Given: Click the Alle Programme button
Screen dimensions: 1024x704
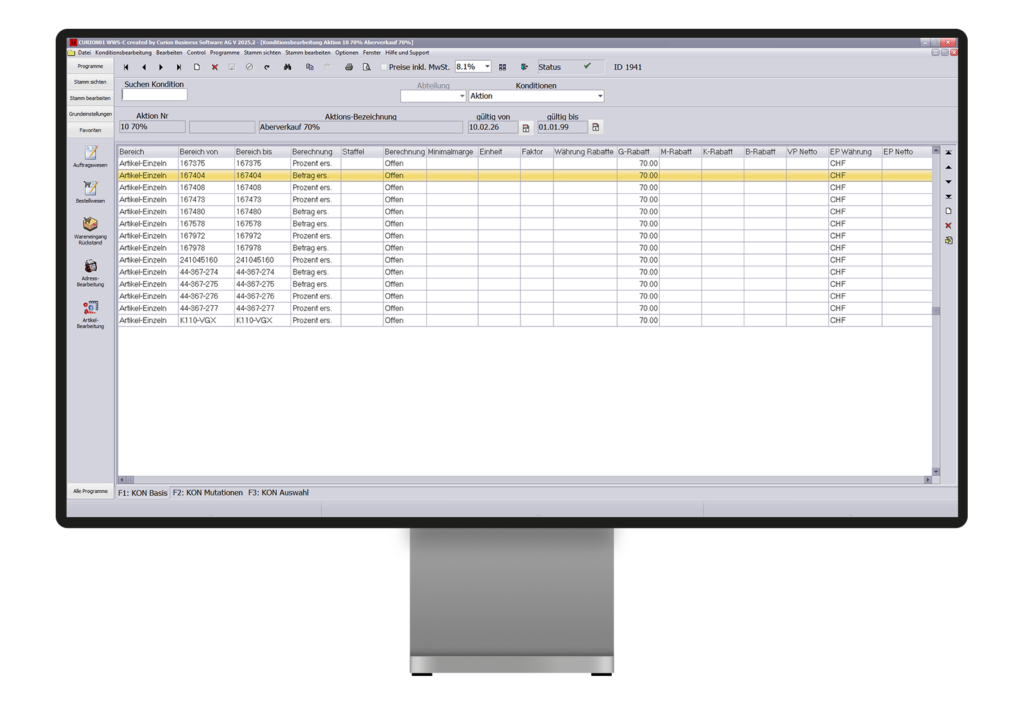Looking at the screenshot, I should 90,492.
